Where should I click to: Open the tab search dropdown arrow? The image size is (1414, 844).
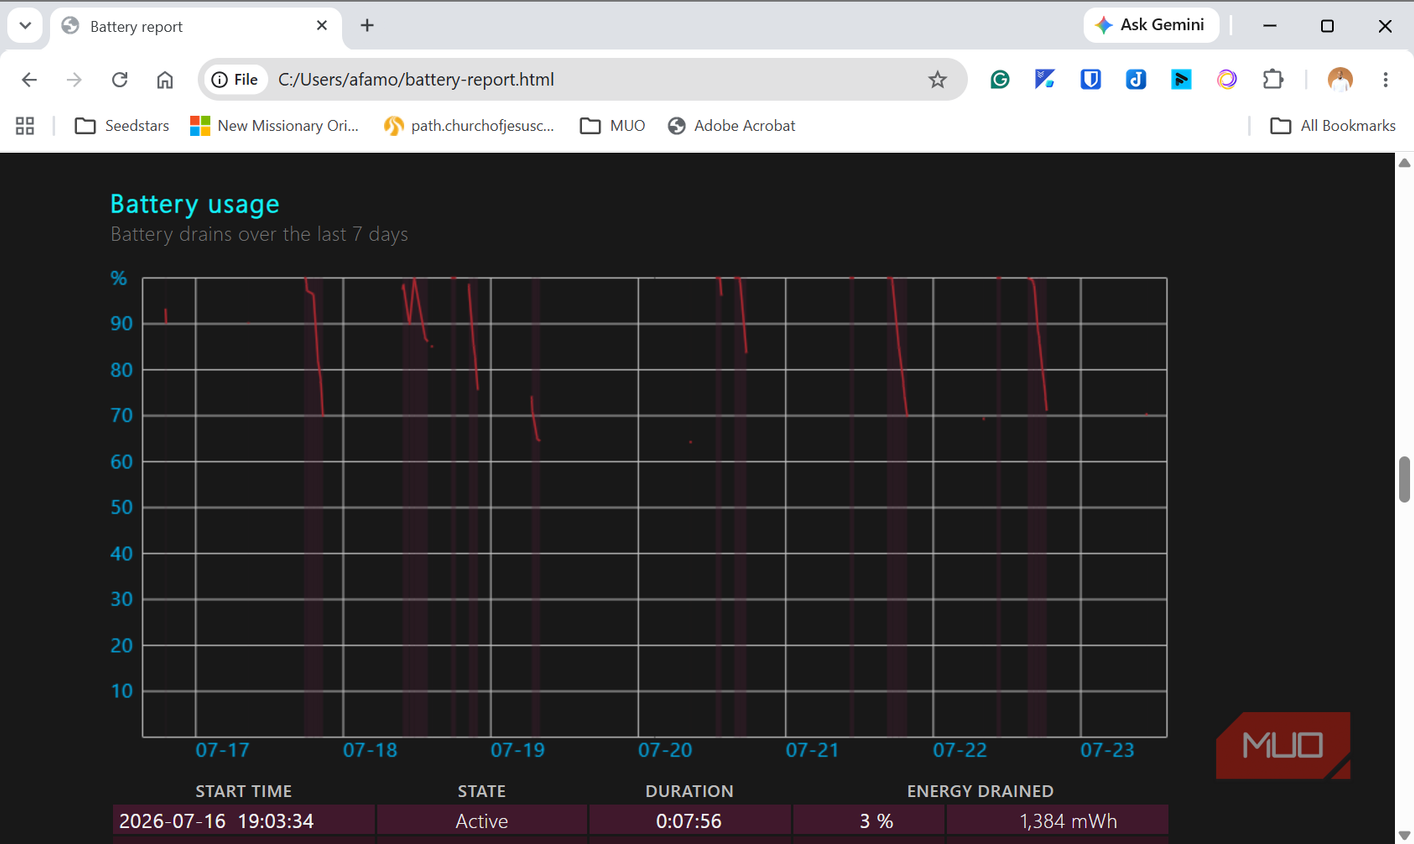pyautogui.click(x=25, y=25)
